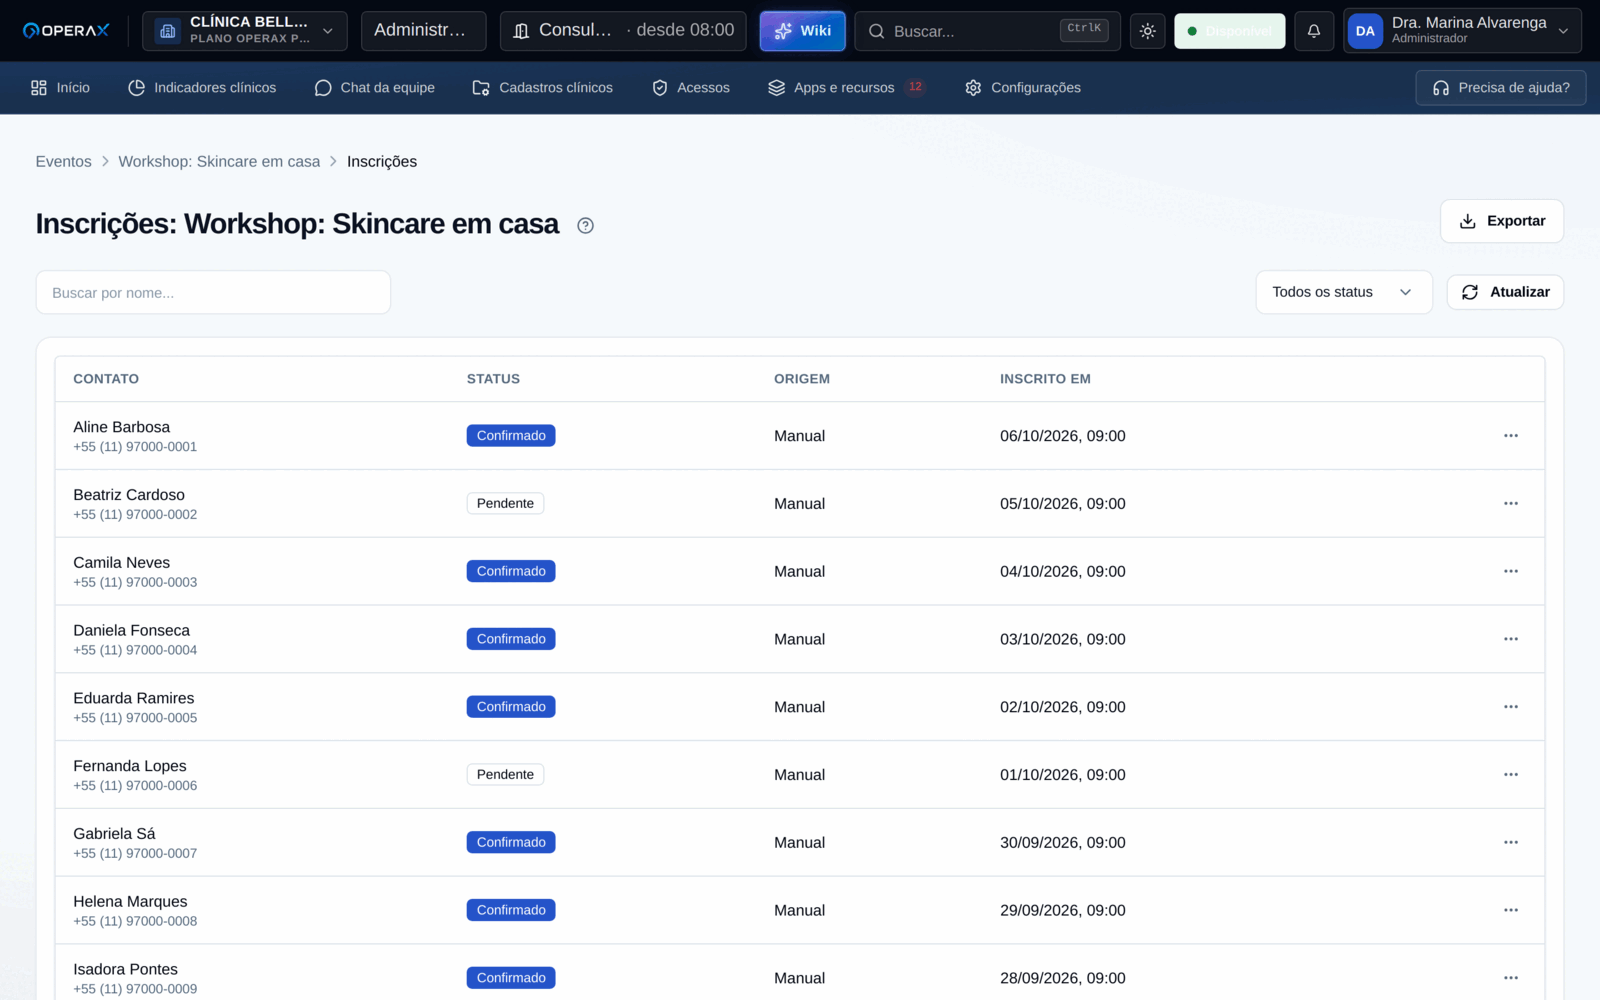Viewport: 1600px width, 1000px height.
Task: Click Precisa de ajuda? button
Action: [1501, 88]
